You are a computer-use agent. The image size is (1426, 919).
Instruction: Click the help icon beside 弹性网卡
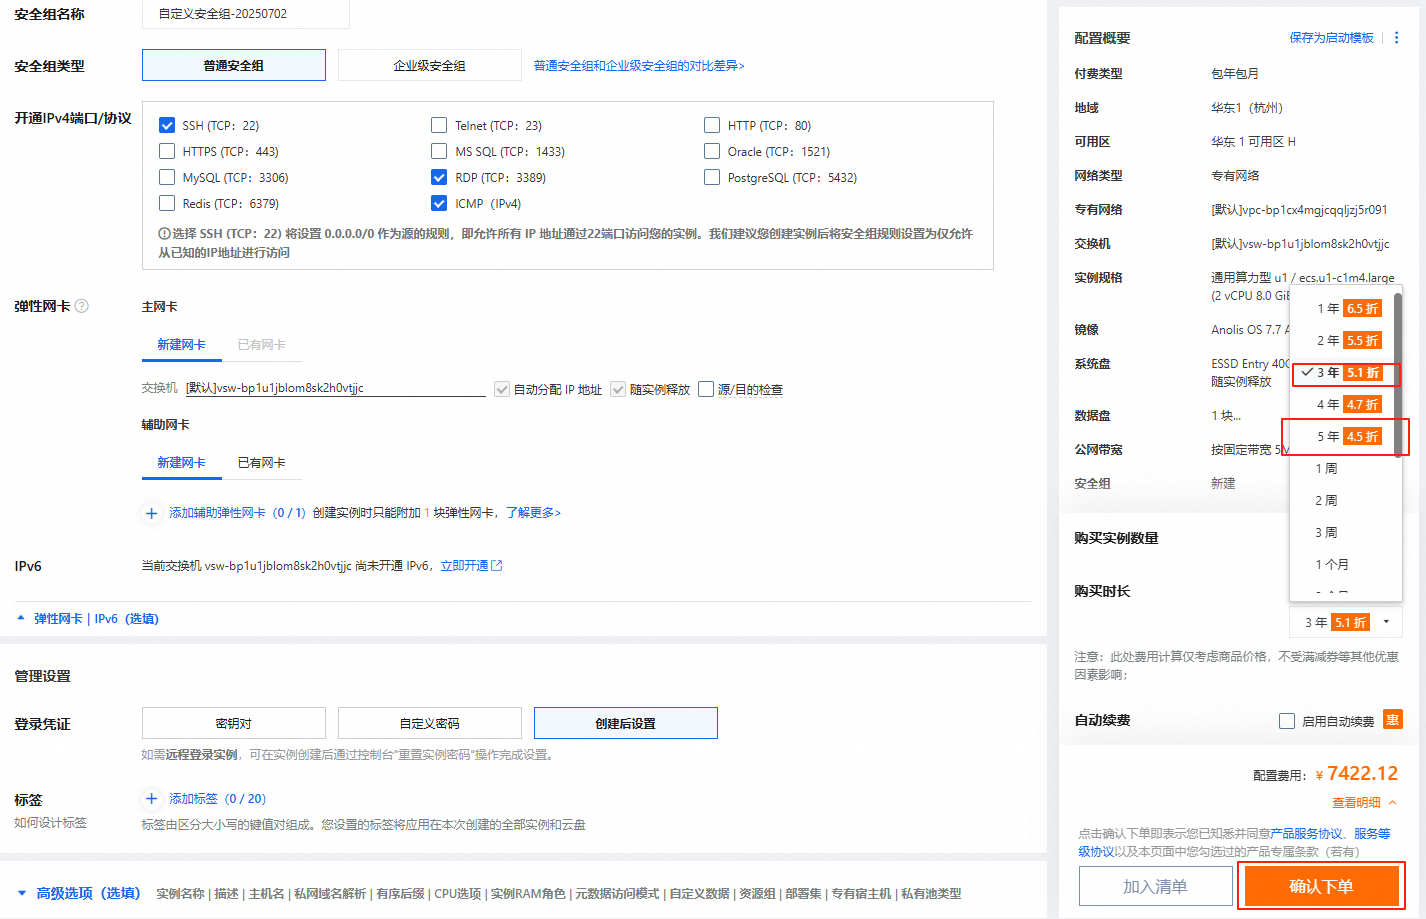[x=82, y=306]
